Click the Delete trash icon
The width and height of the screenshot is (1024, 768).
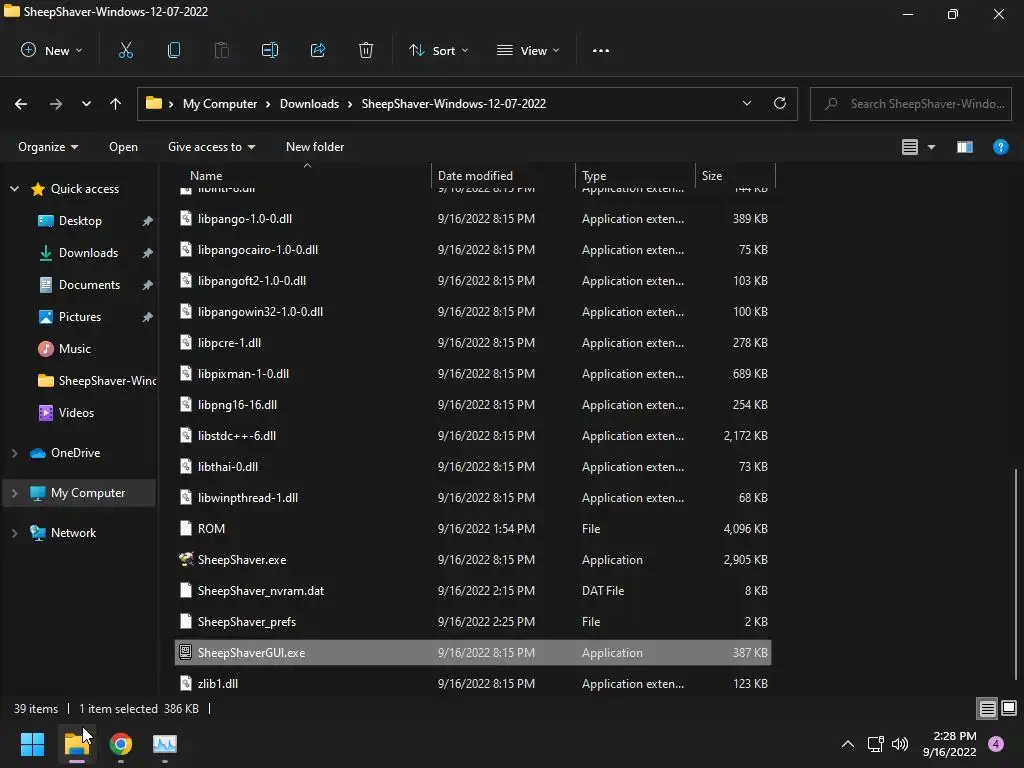(366, 50)
